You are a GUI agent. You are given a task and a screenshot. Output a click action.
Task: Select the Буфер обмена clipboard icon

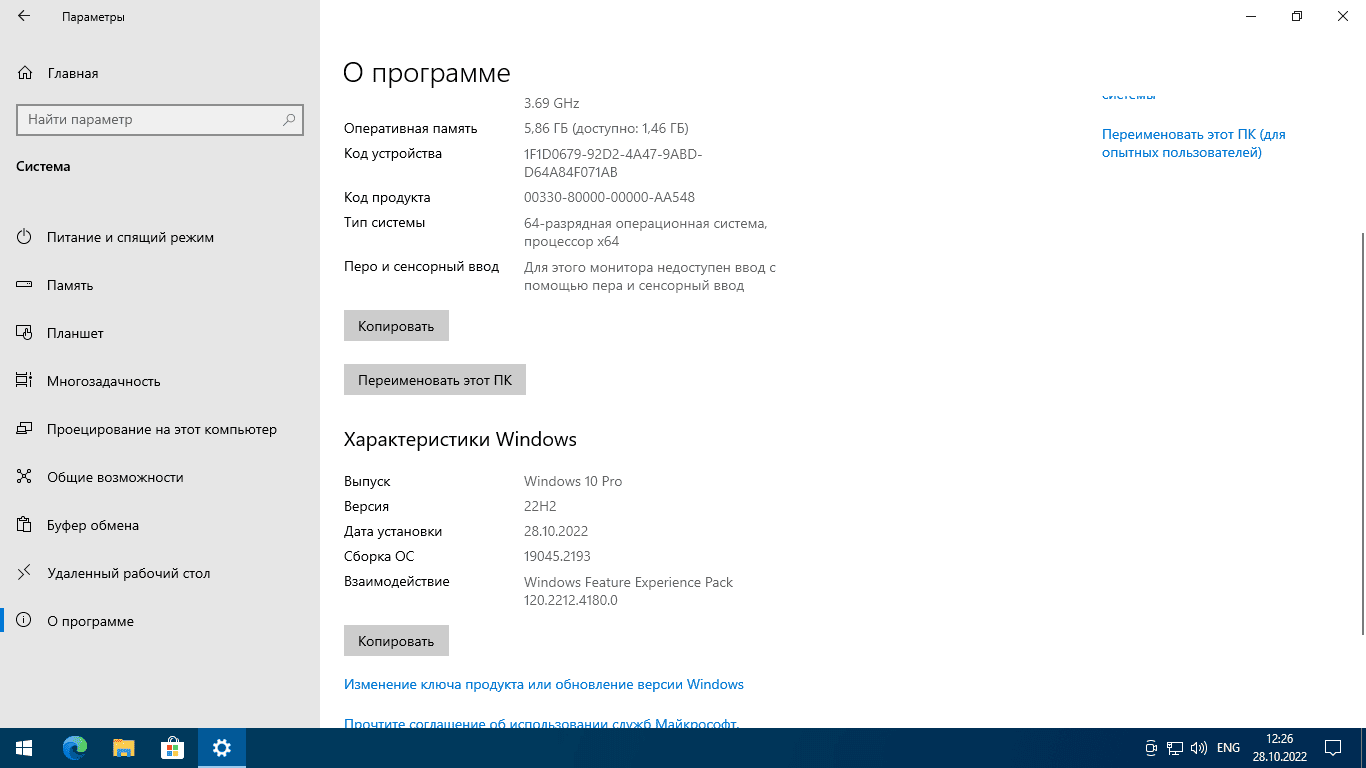click(25, 525)
